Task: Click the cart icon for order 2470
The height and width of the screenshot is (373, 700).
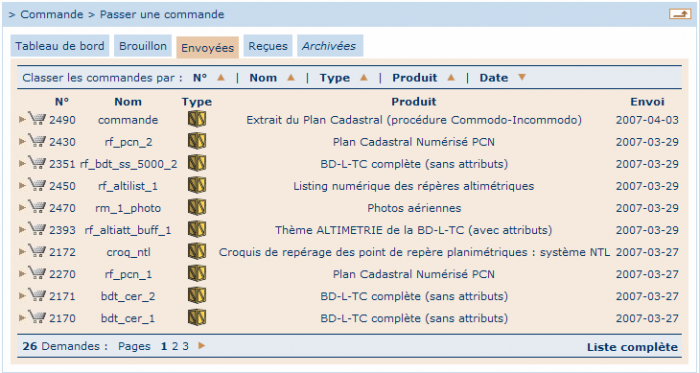Action: click(37, 207)
